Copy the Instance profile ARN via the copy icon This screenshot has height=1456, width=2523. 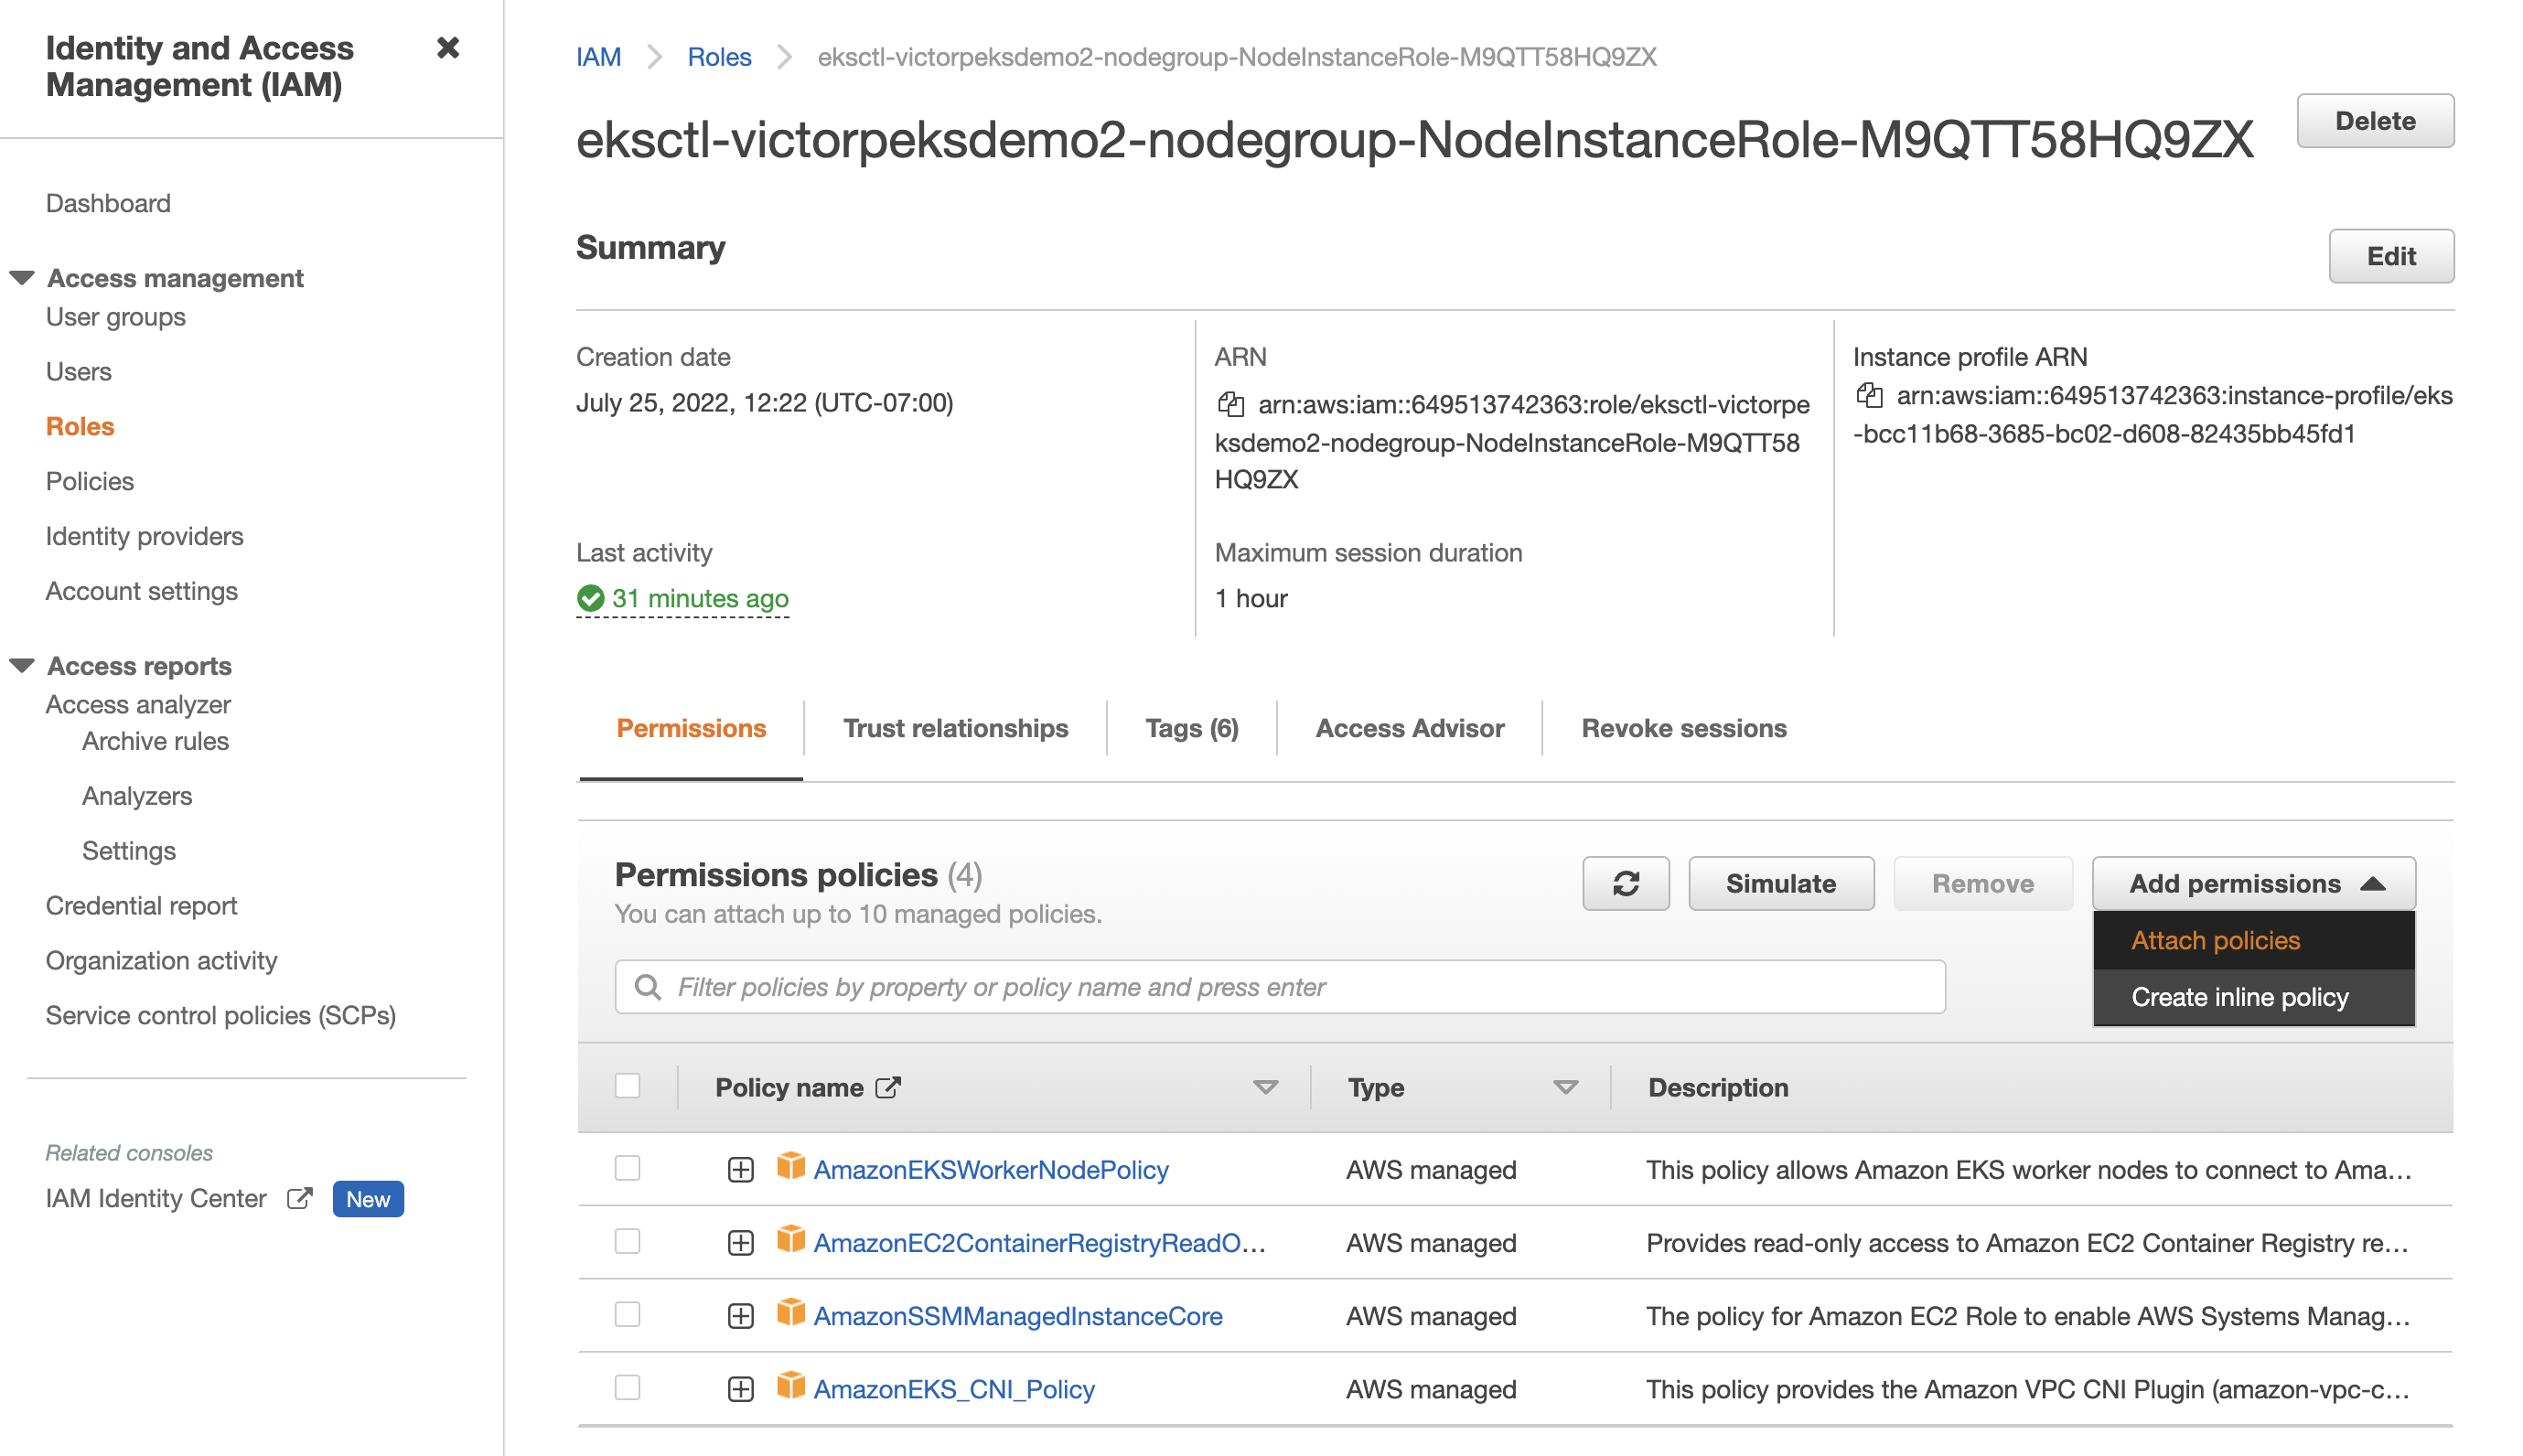coord(1868,395)
